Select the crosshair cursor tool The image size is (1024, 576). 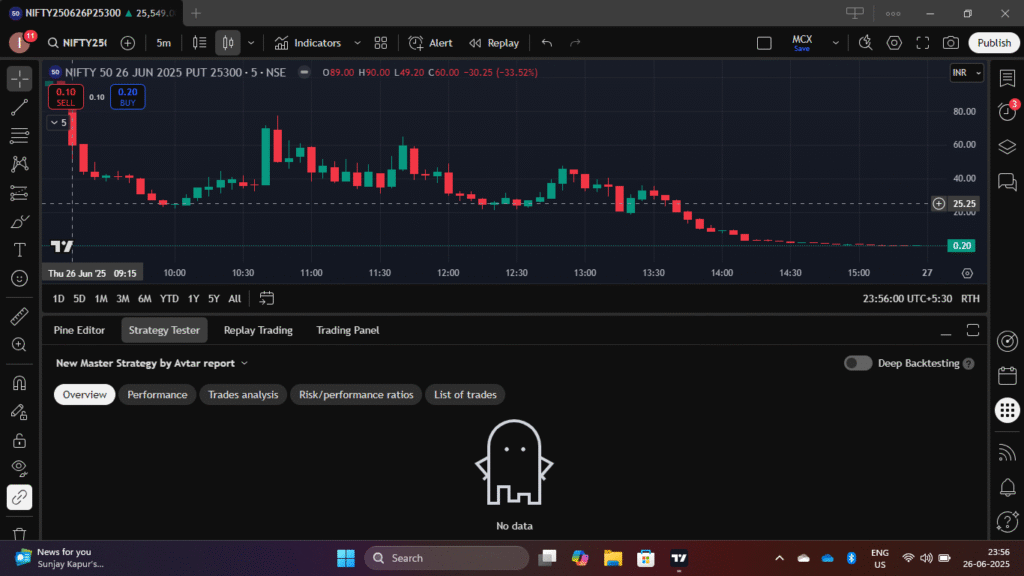(x=20, y=79)
